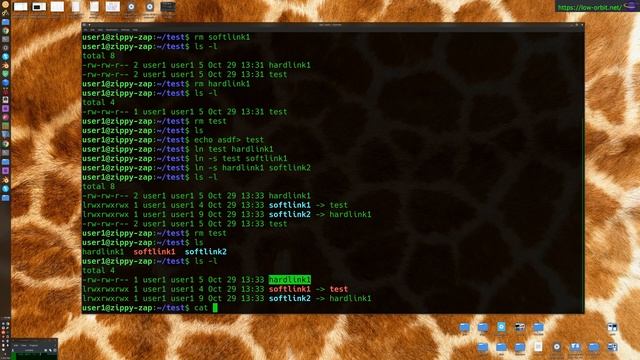
Task: Open desktop thumbnail showing a black rectangle
Action: point(39,7)
